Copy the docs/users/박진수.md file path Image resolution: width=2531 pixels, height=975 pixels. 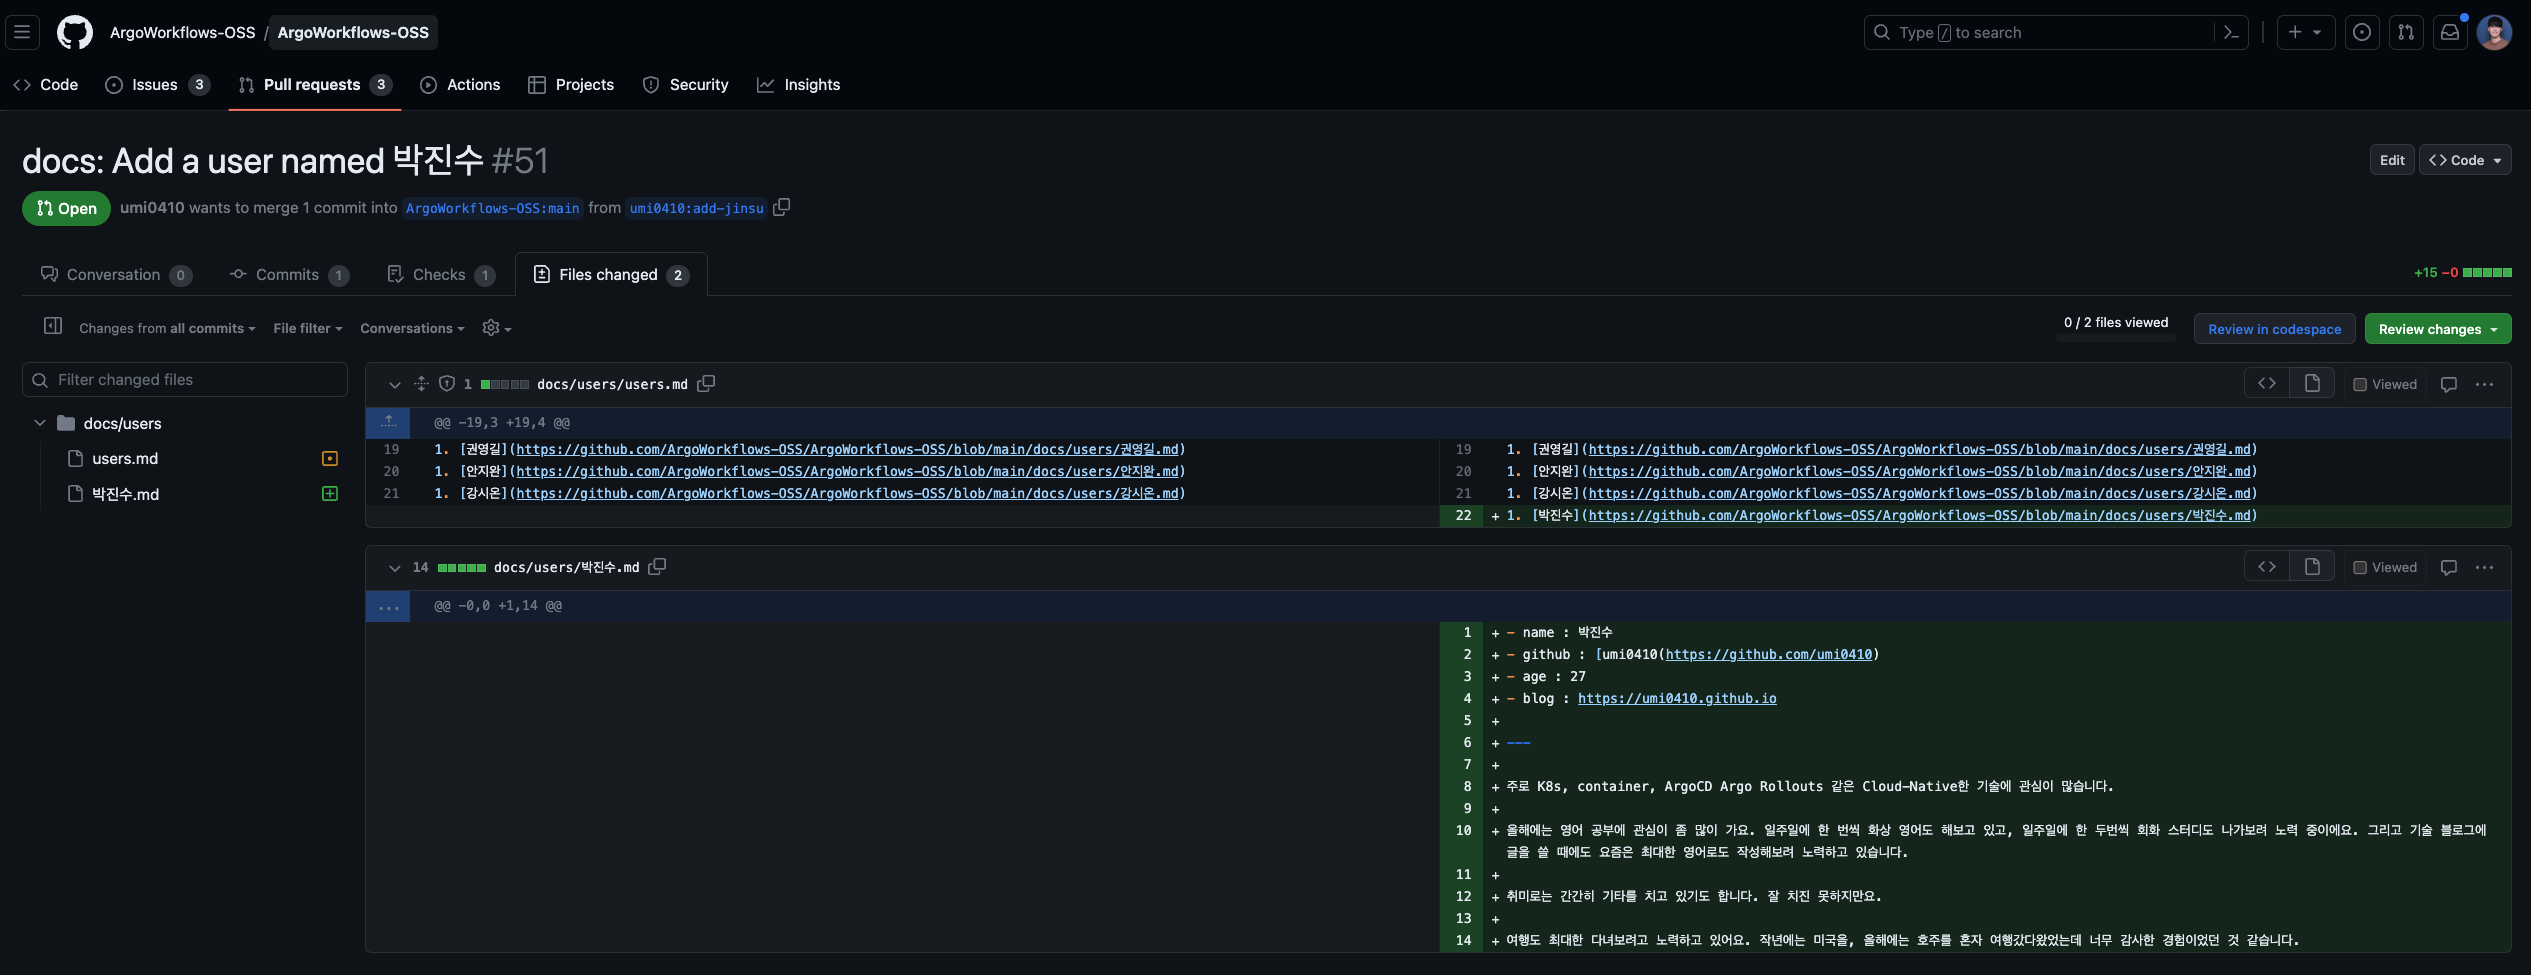tap(657, 567)
